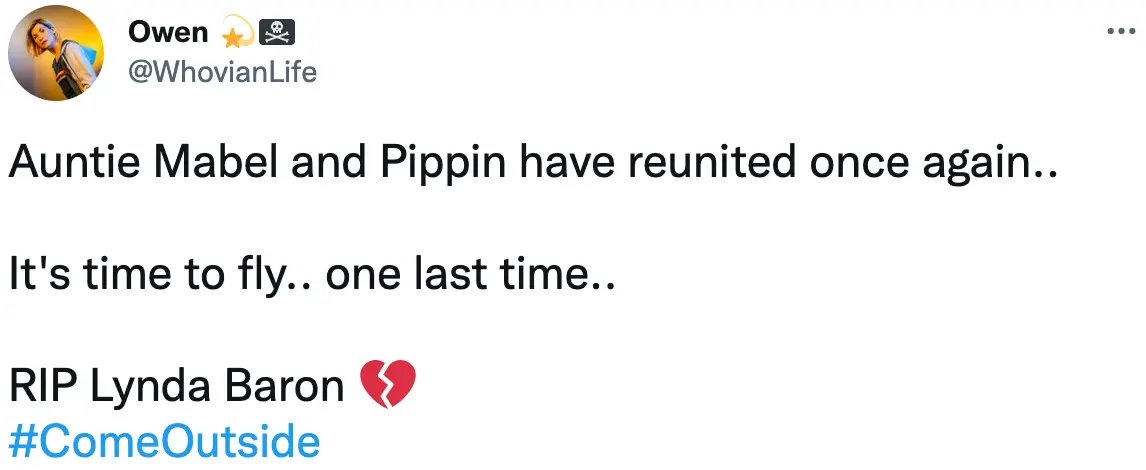
Task: Click the words "Auntie Mabel" in tweet
Action: coord(131,165)
